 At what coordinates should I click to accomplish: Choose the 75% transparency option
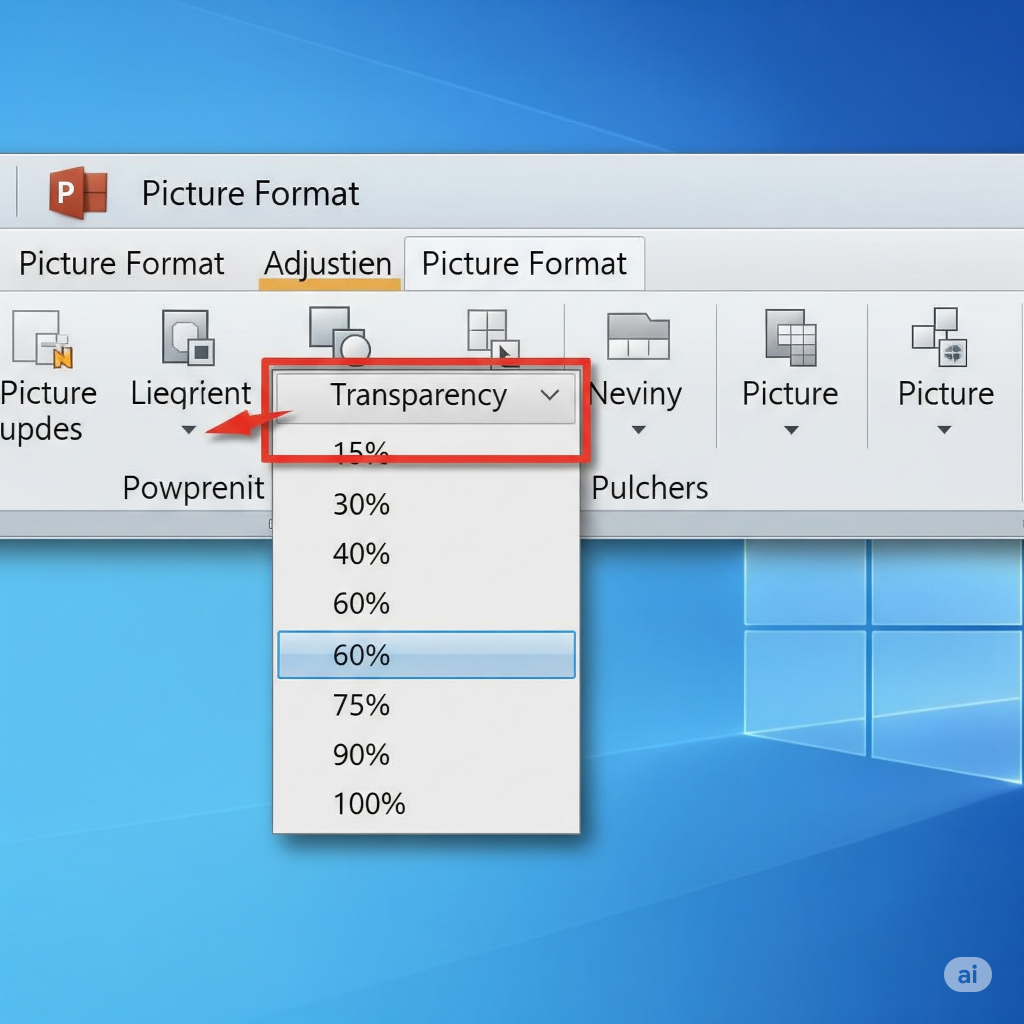coord(361,705)
